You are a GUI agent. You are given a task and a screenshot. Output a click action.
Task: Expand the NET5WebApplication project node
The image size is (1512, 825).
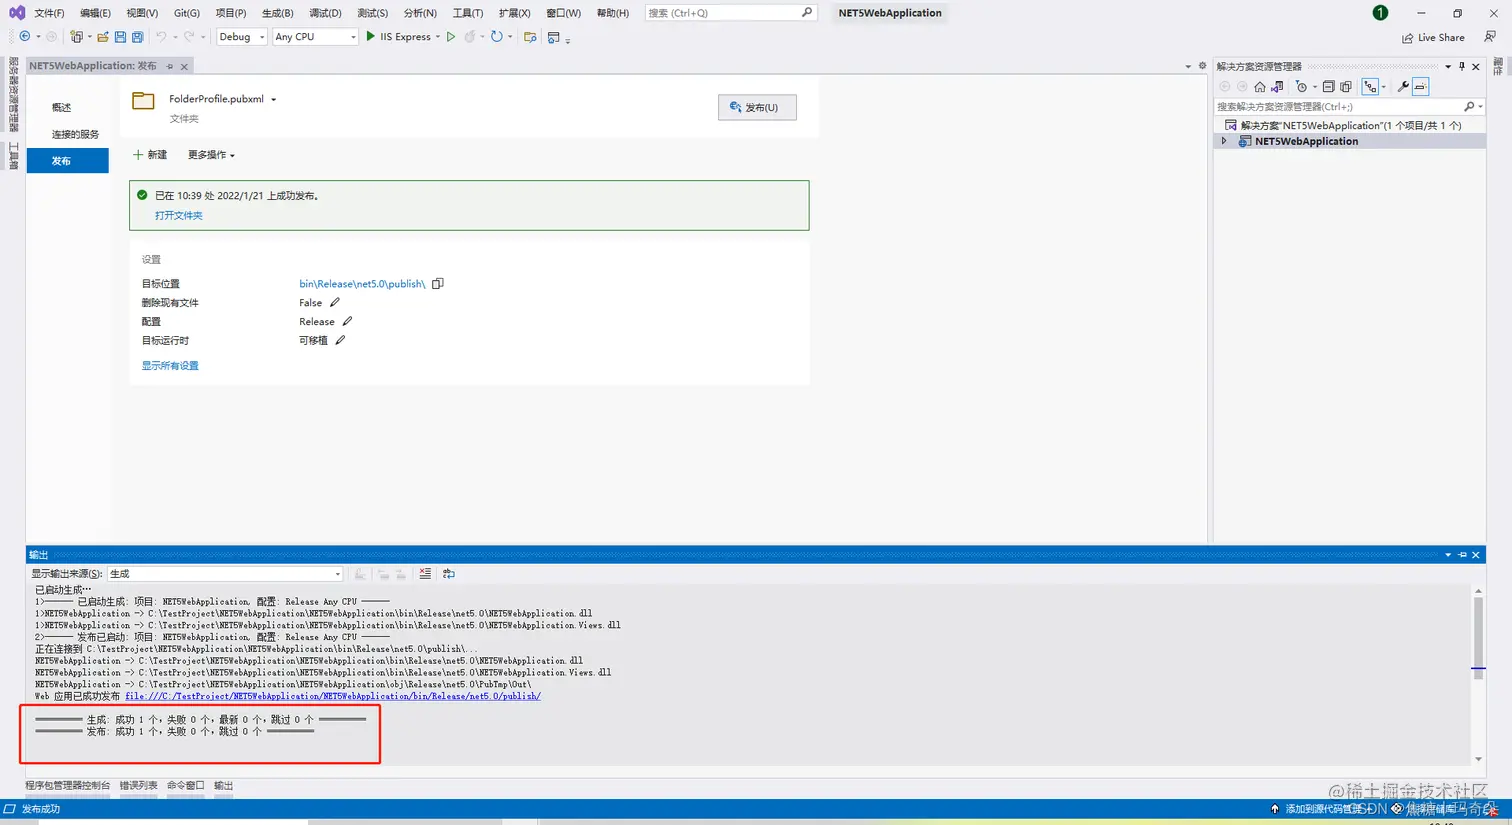tap(1224, 141)
